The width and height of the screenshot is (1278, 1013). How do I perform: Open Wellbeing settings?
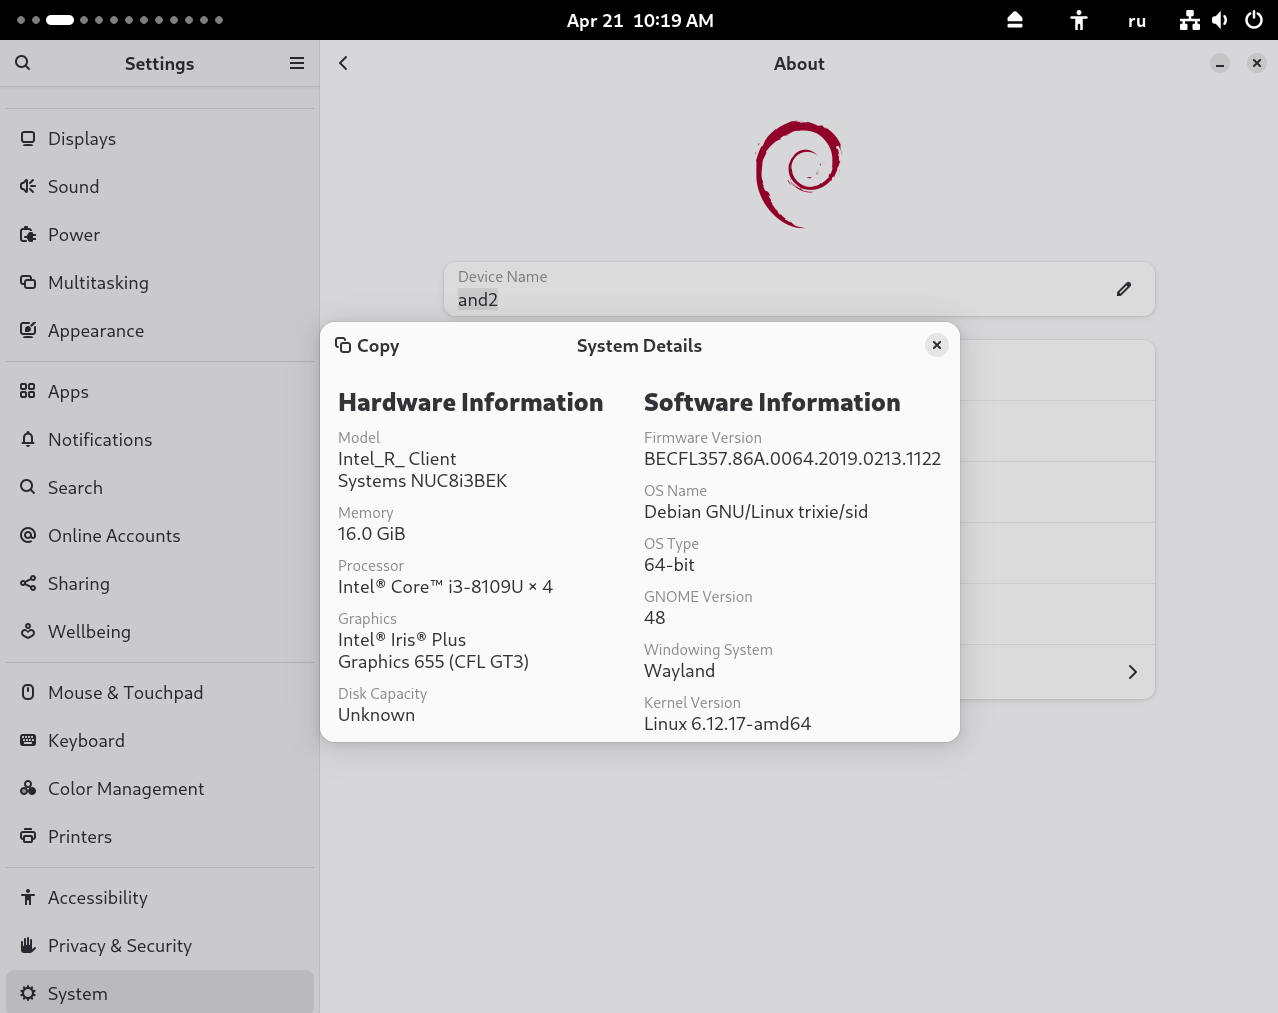(x=160, y=632)
